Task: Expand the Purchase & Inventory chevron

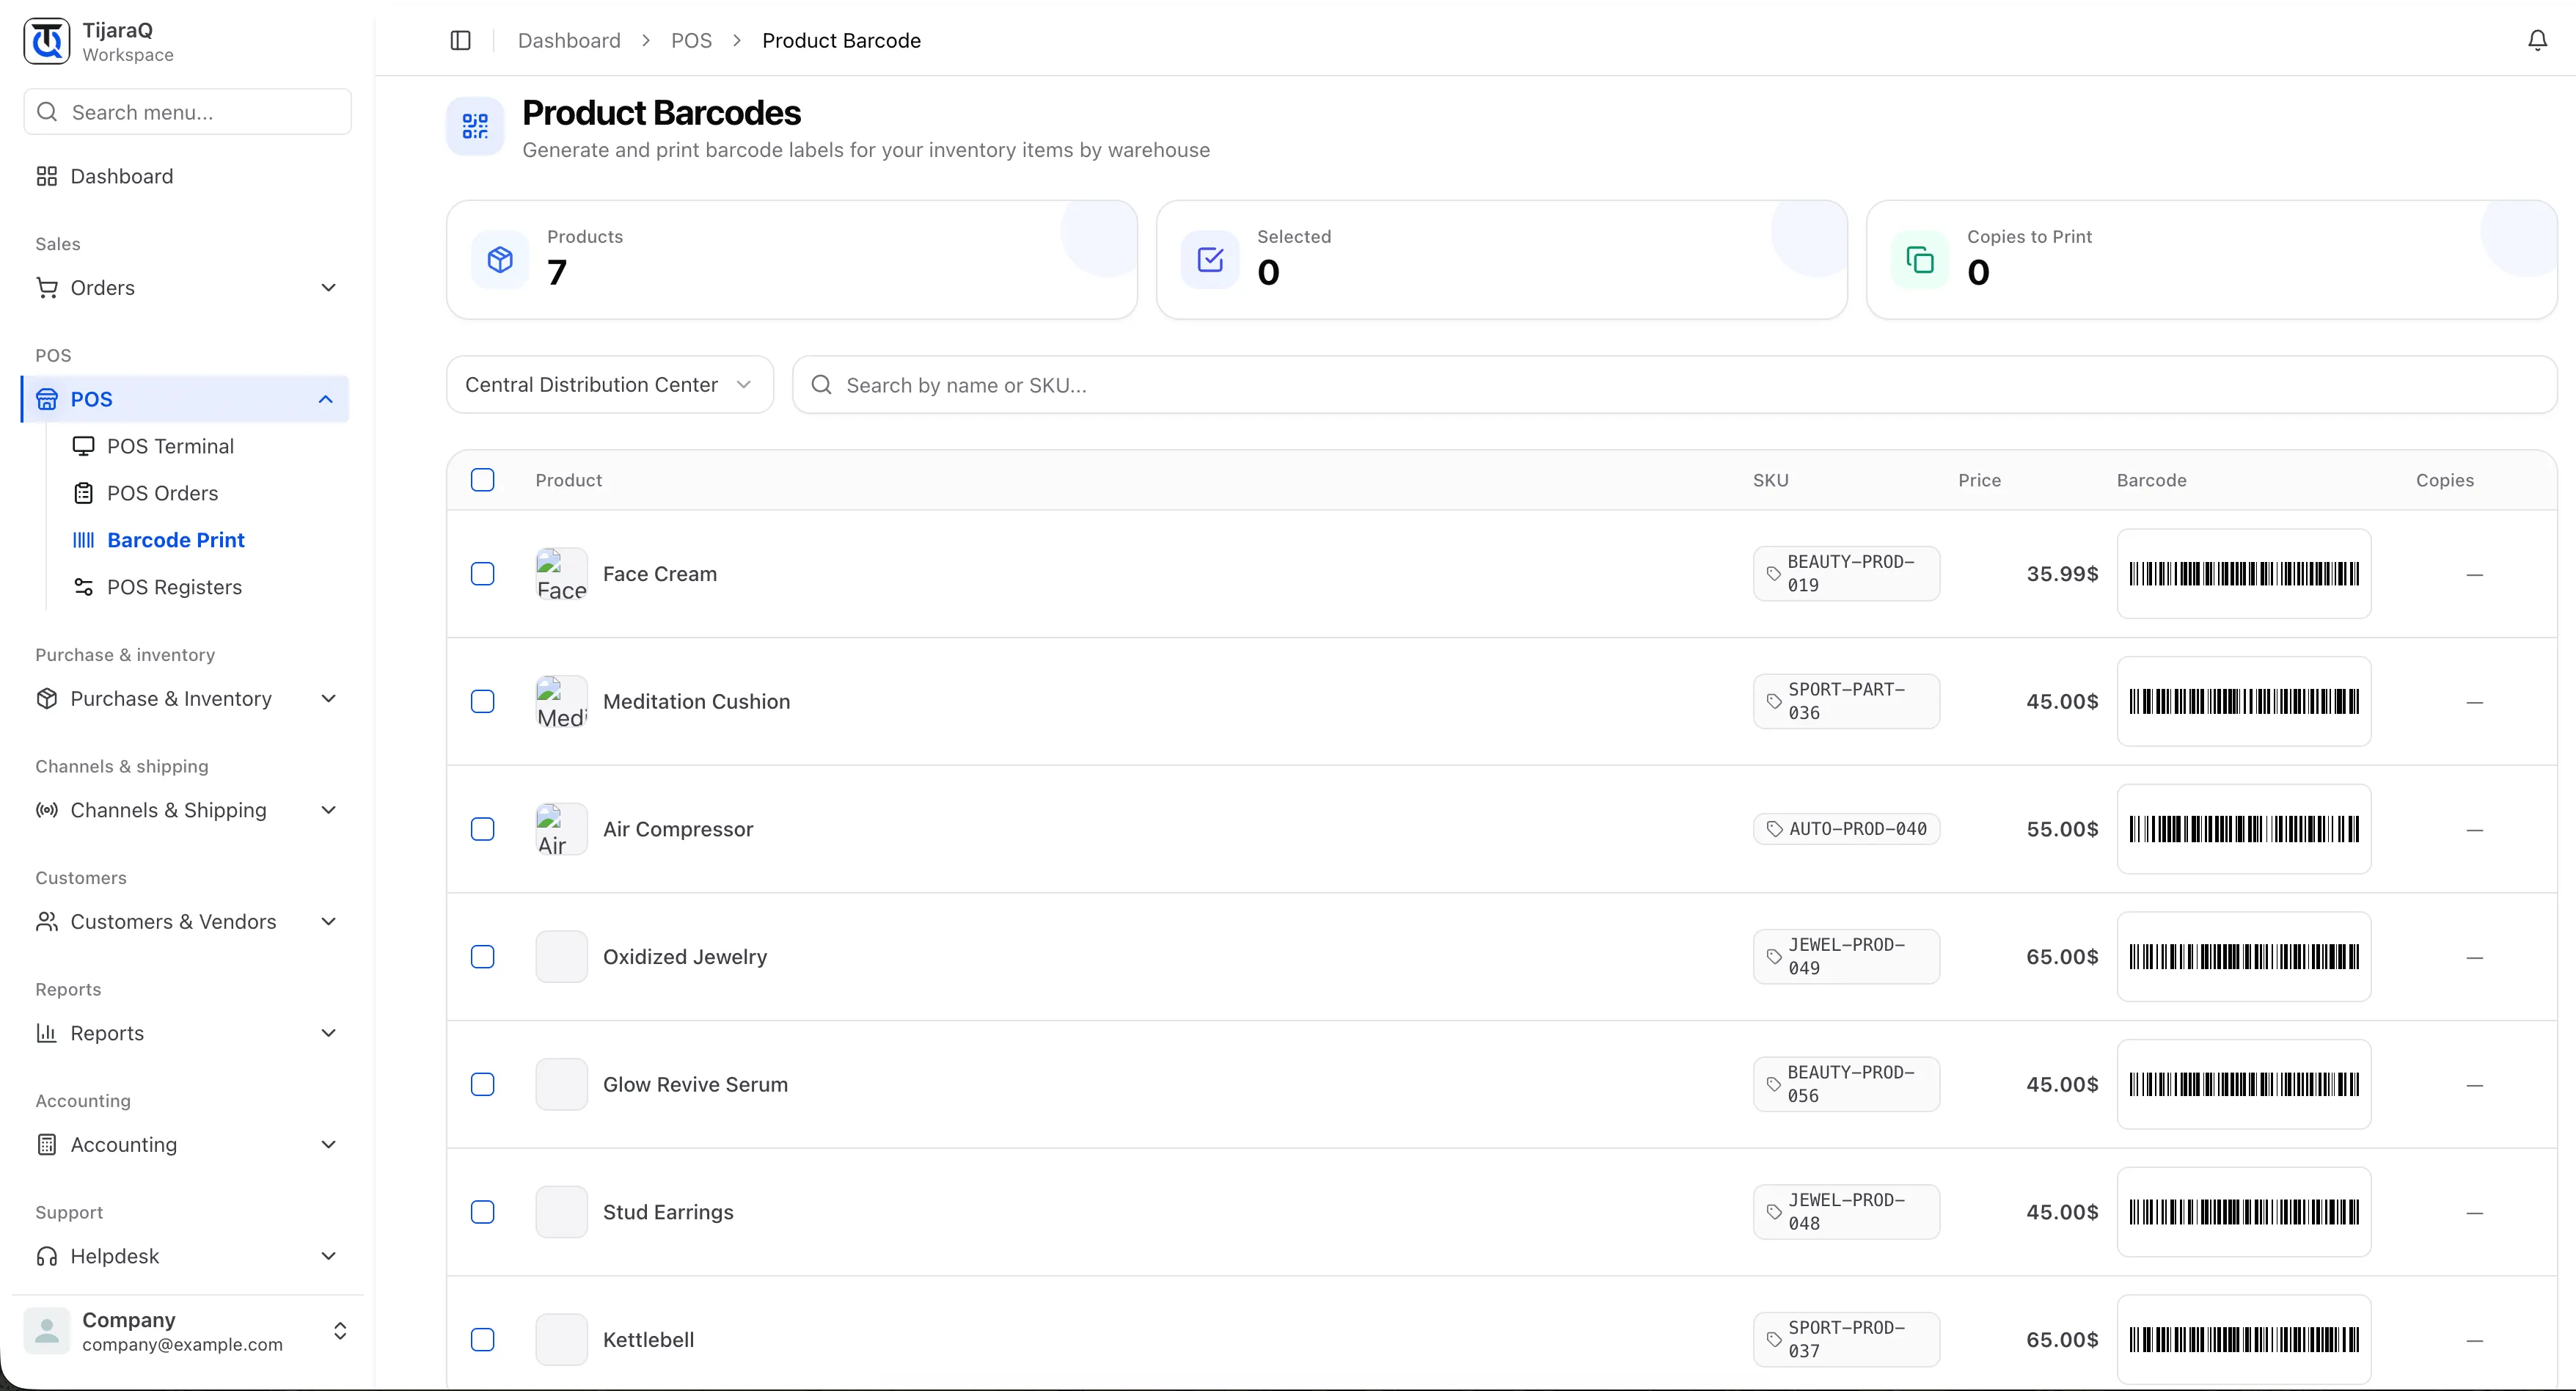Action: 328,698
